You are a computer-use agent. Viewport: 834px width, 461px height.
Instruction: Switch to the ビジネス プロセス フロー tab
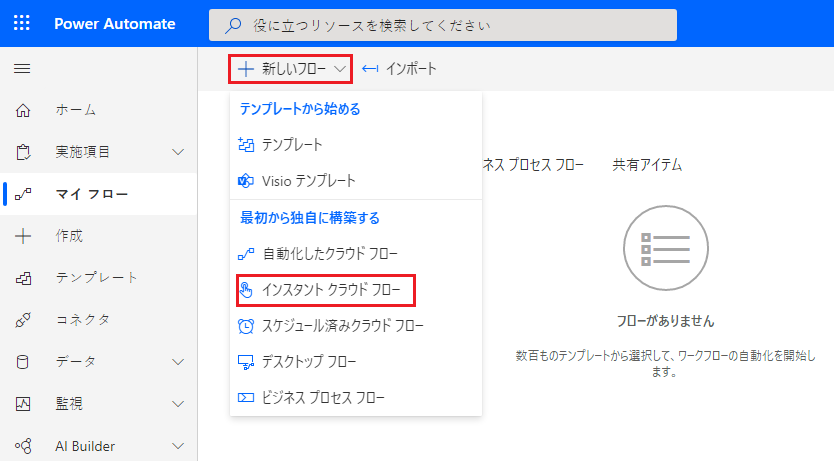[x=532, y=165]
